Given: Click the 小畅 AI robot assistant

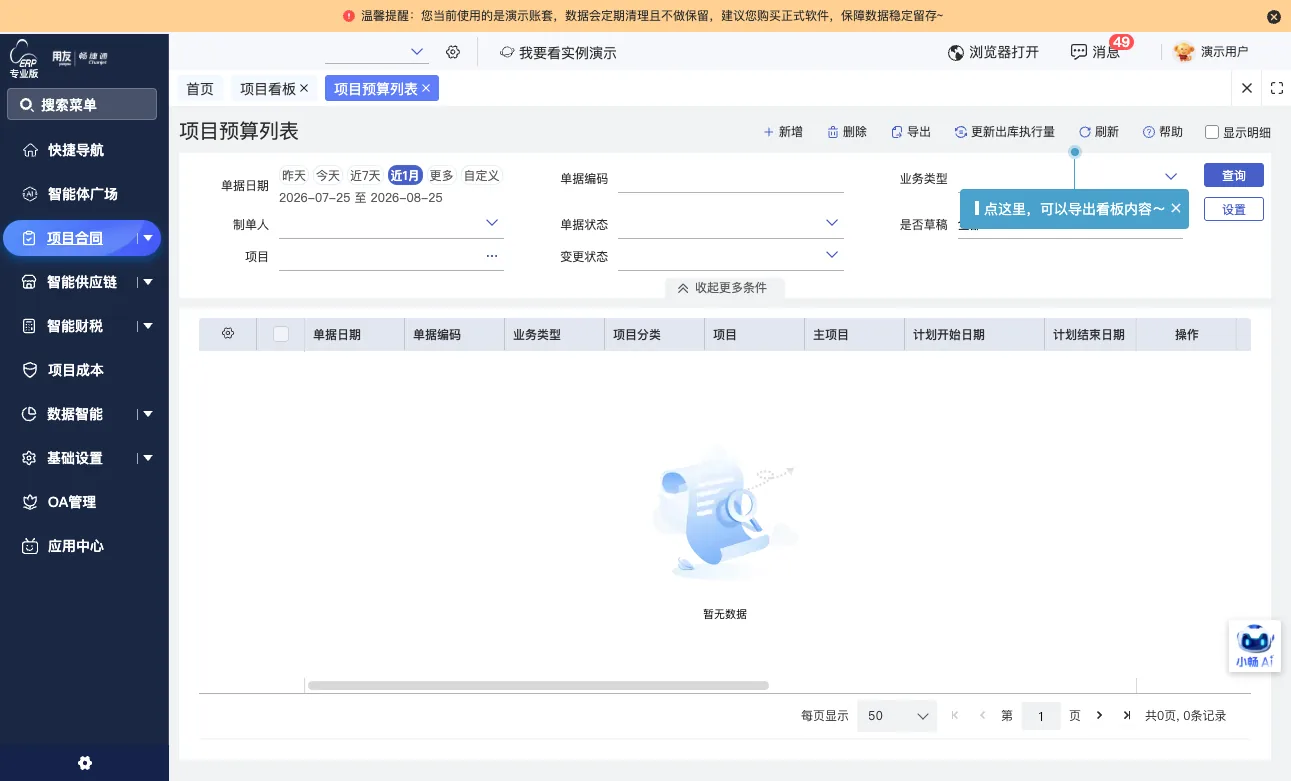Looking at the screenshot, I should click(1255, 646).
